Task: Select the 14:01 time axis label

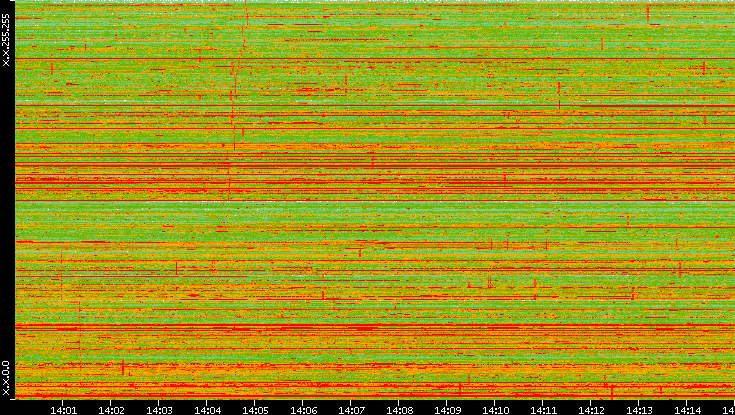Action: coord(62,410)
